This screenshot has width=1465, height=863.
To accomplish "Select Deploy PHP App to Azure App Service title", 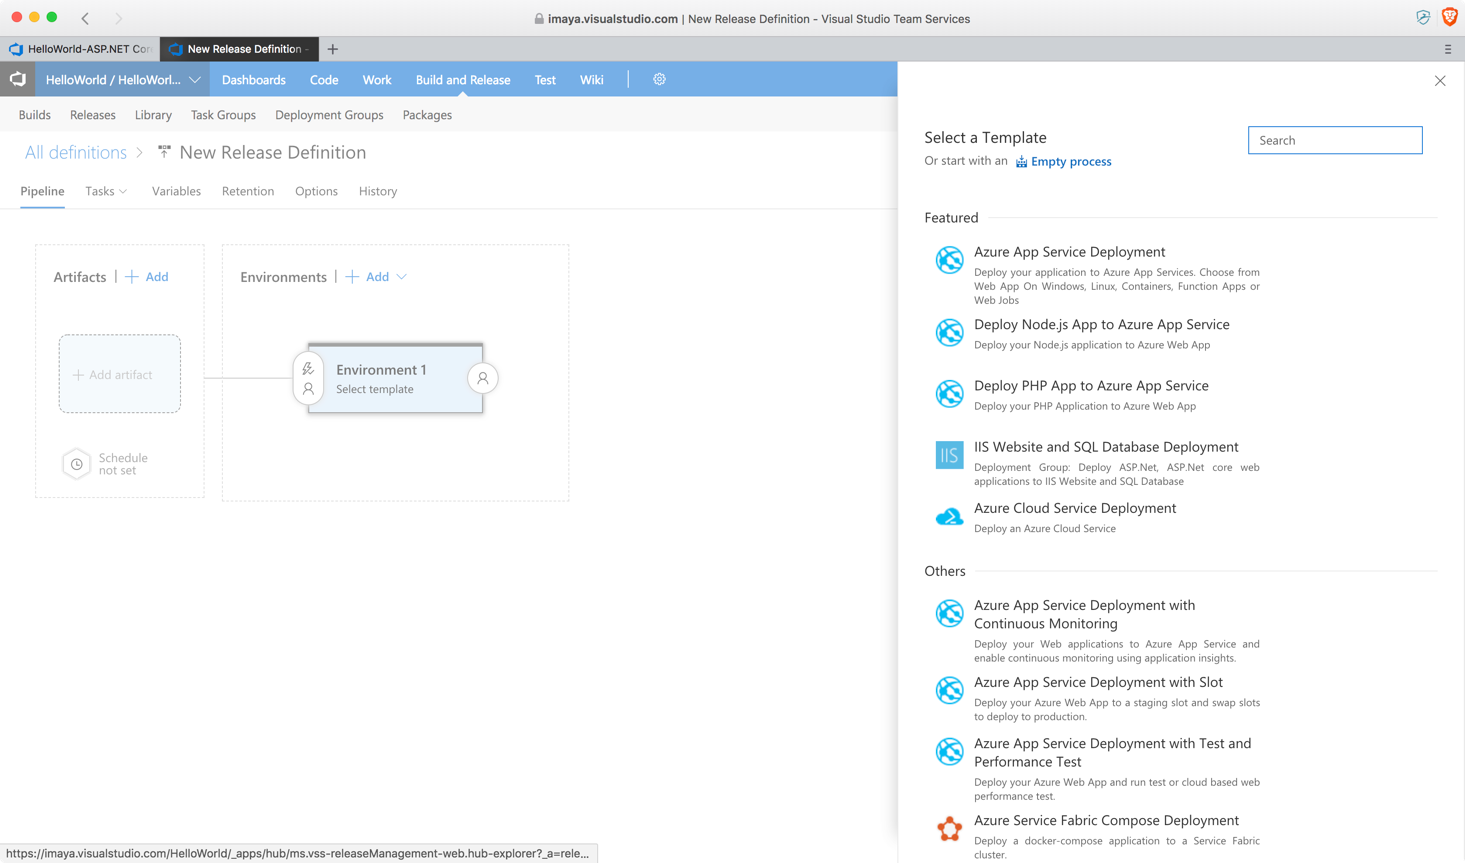I will click(1091, 386).
